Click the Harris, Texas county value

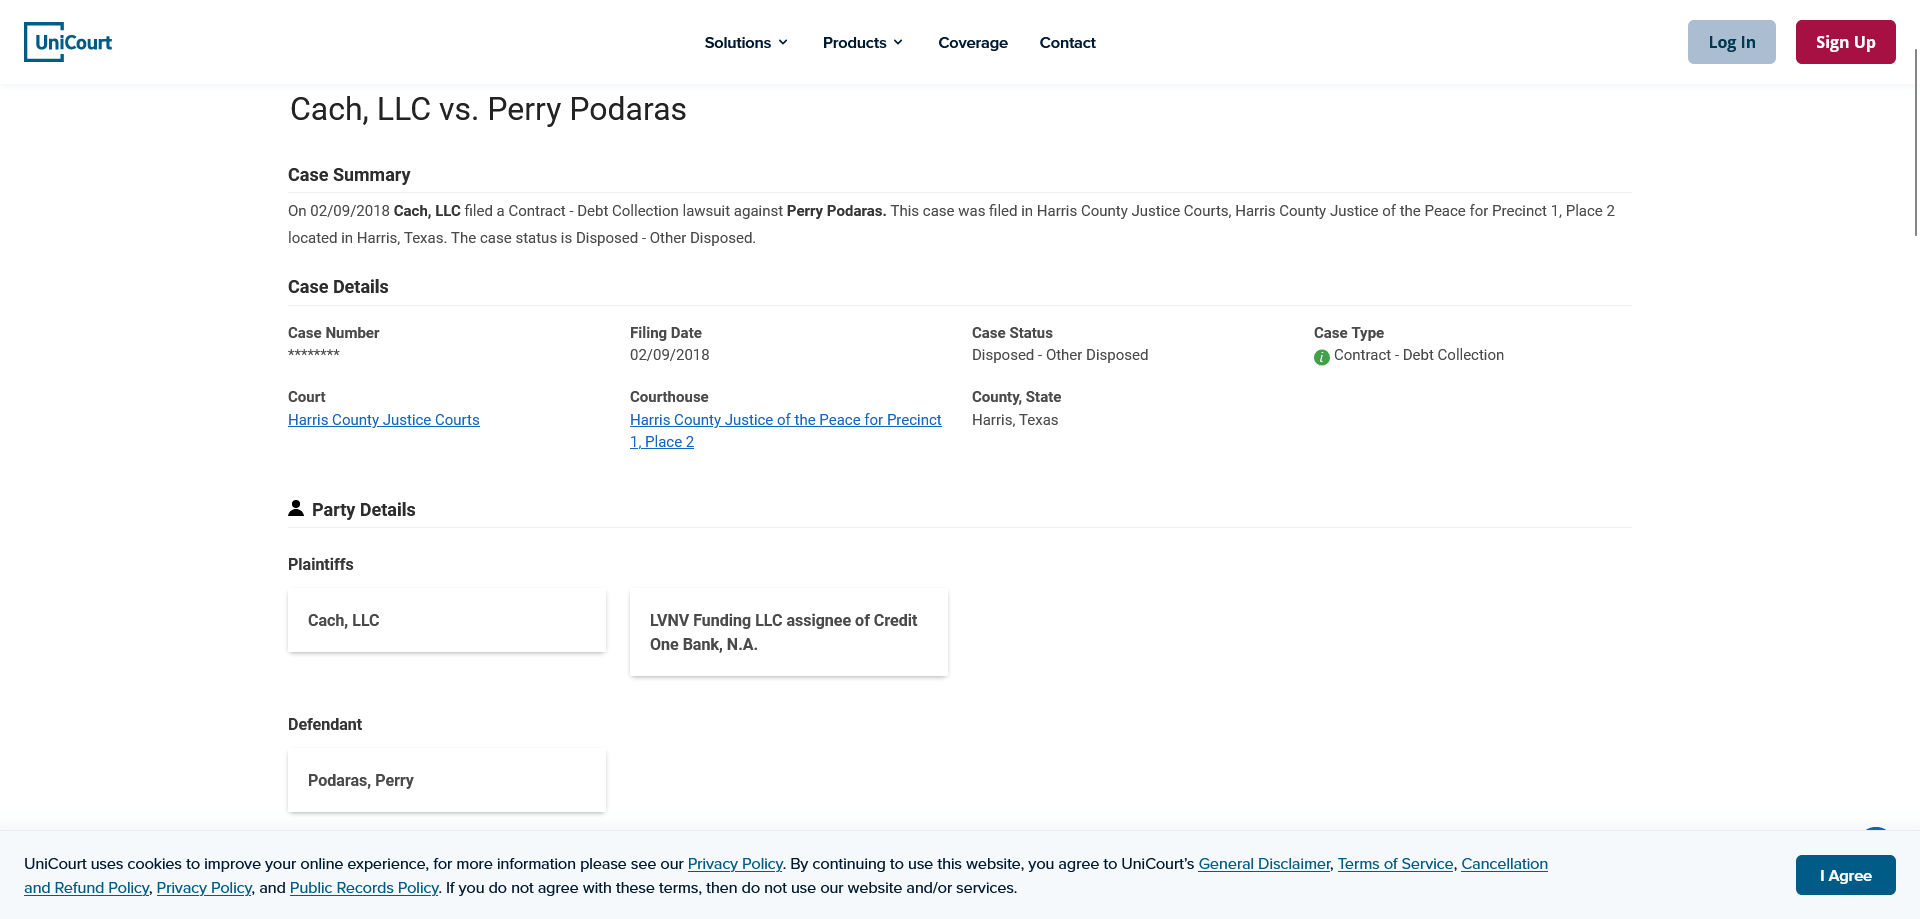pyautogui.click(x=1015, y=420)
